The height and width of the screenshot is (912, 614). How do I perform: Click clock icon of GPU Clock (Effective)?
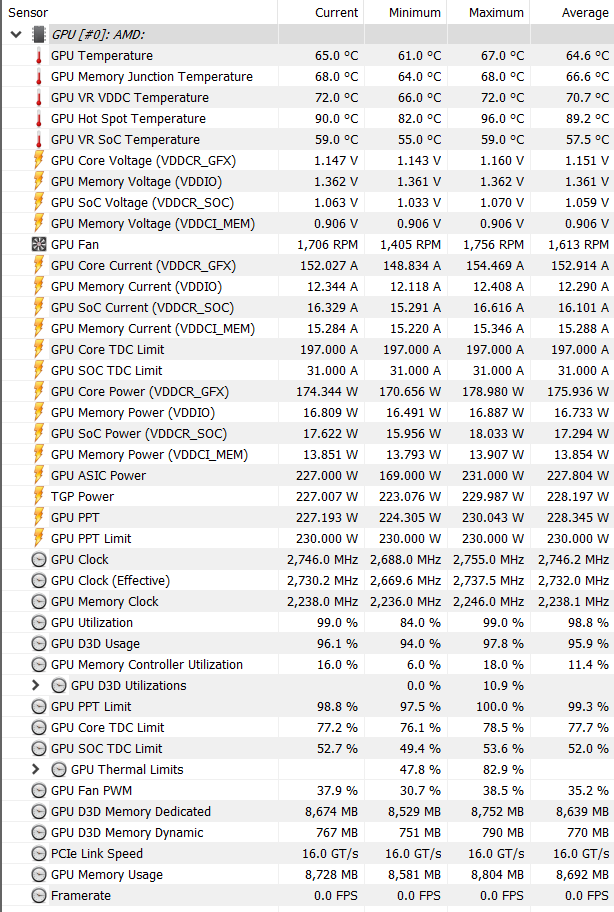(38, 580)
